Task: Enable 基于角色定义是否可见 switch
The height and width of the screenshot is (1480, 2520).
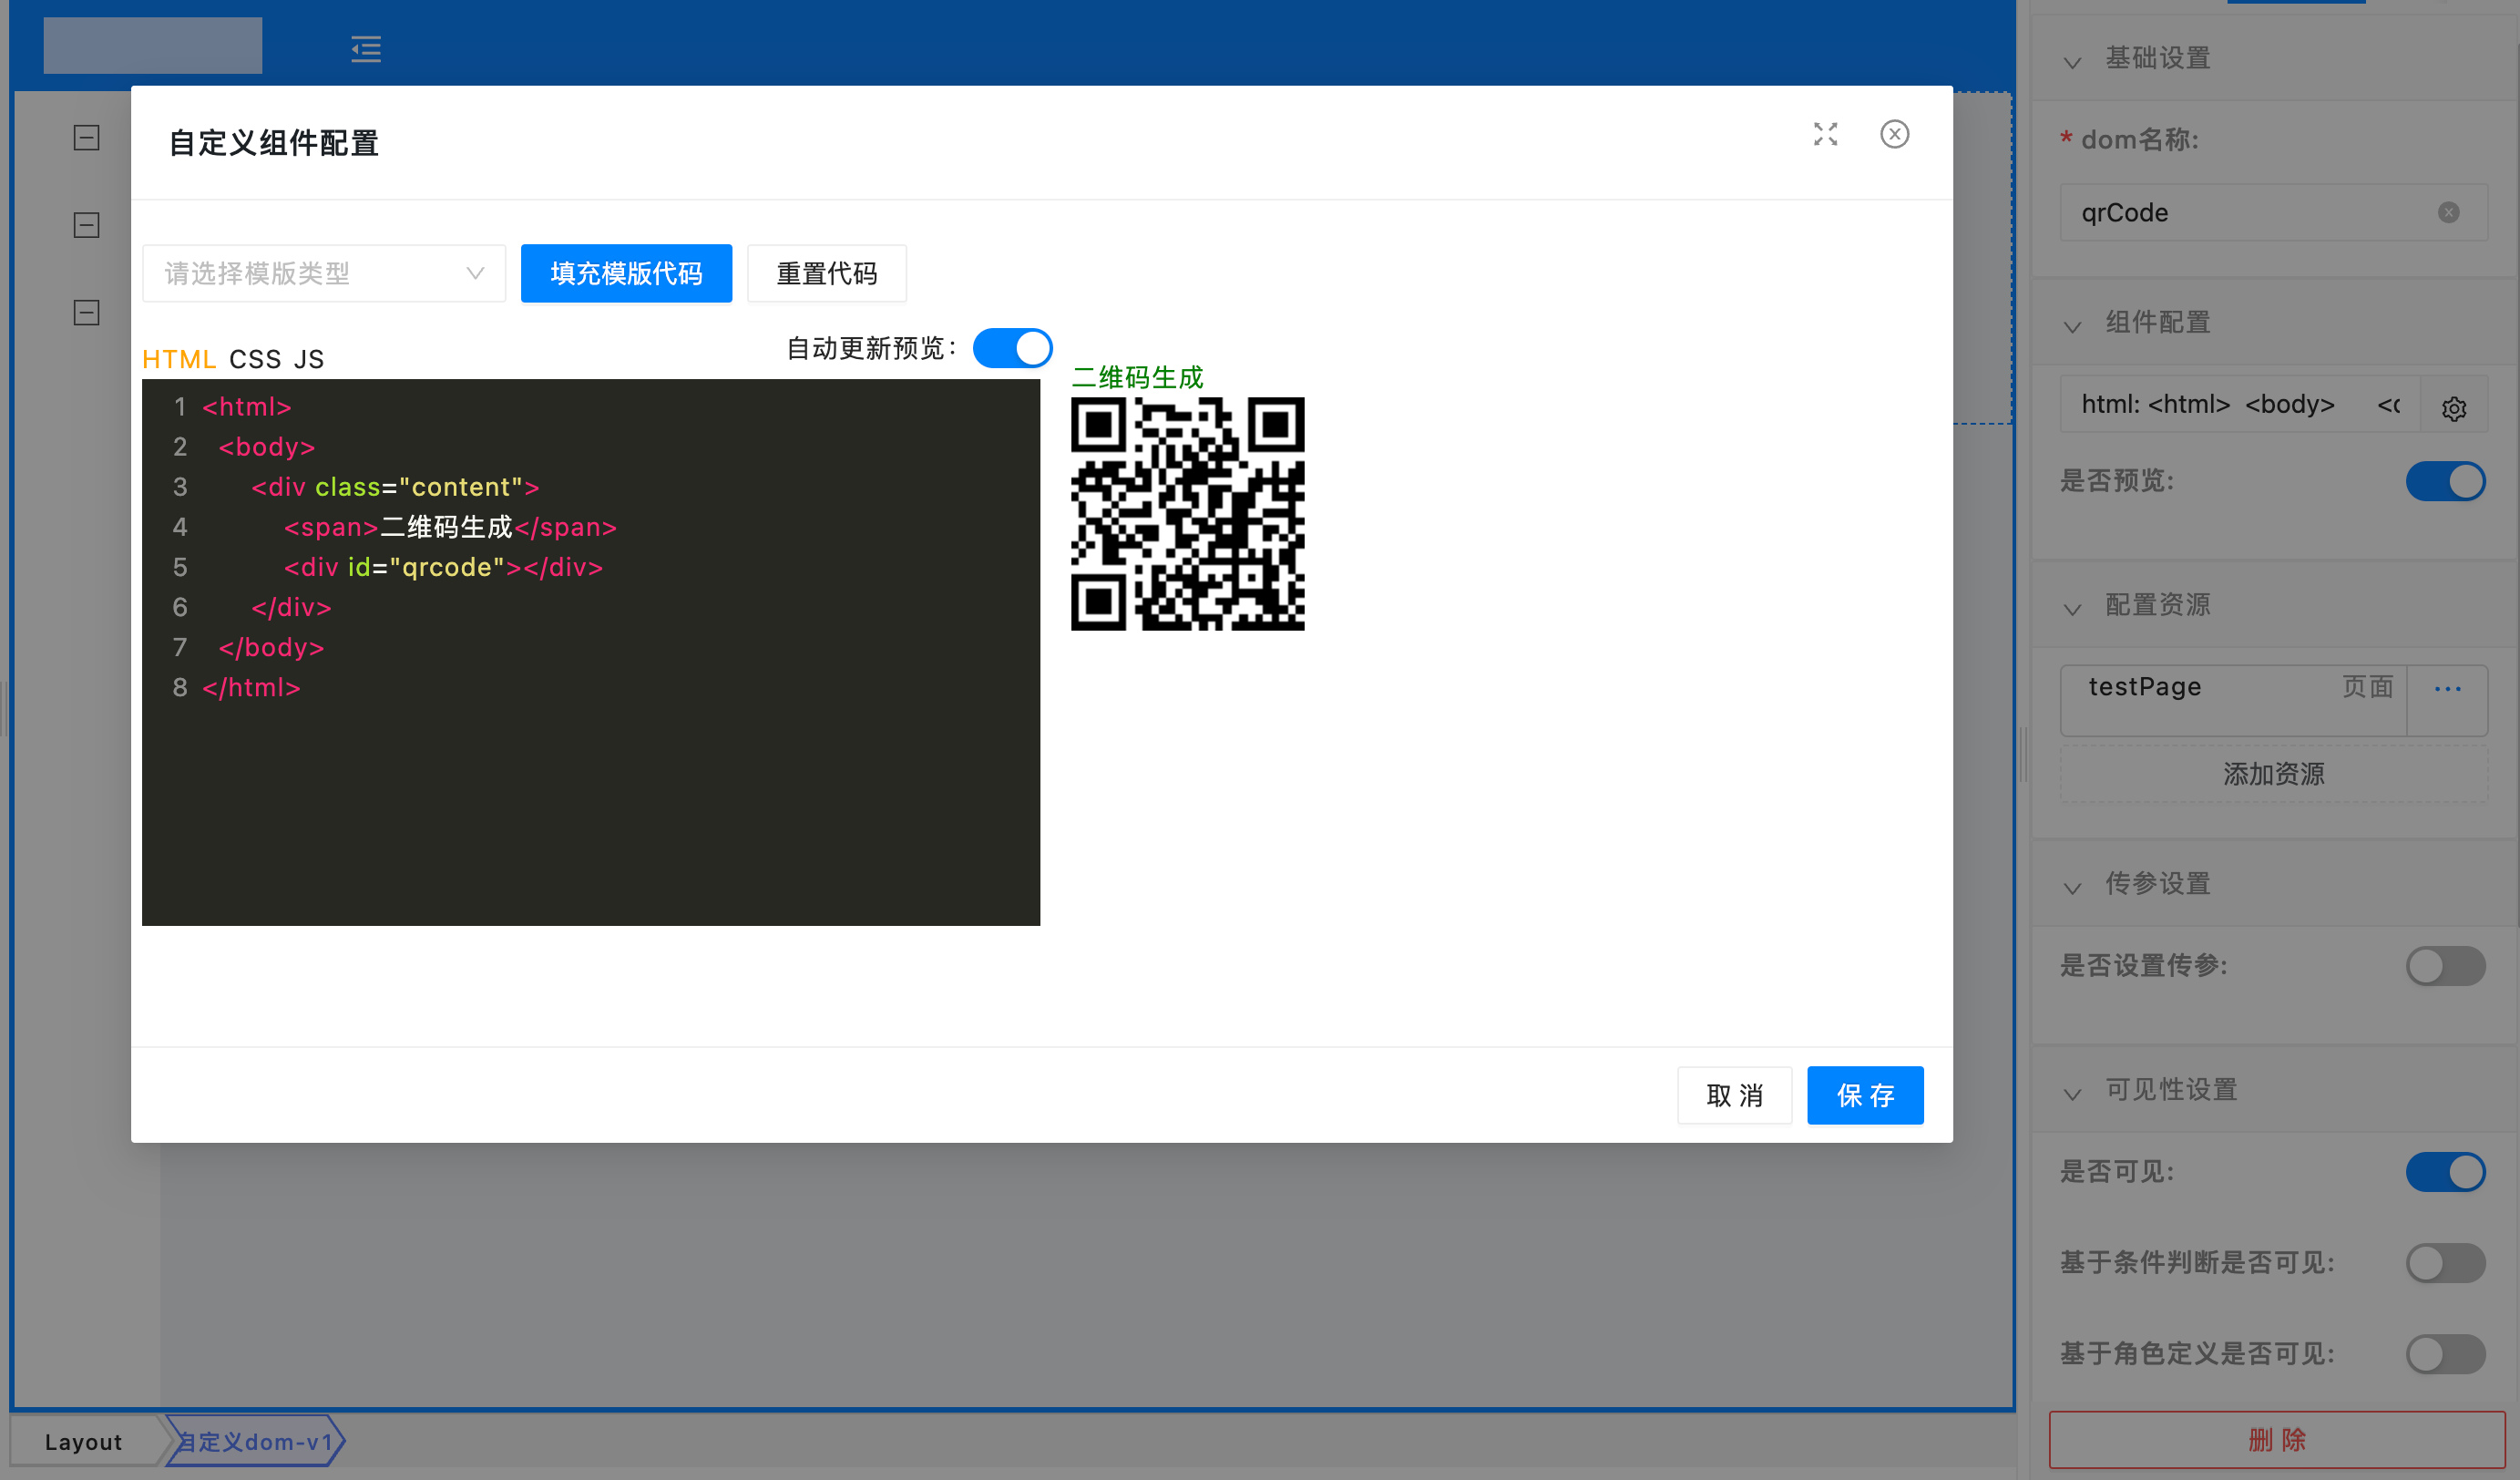Action: 2445,1354
